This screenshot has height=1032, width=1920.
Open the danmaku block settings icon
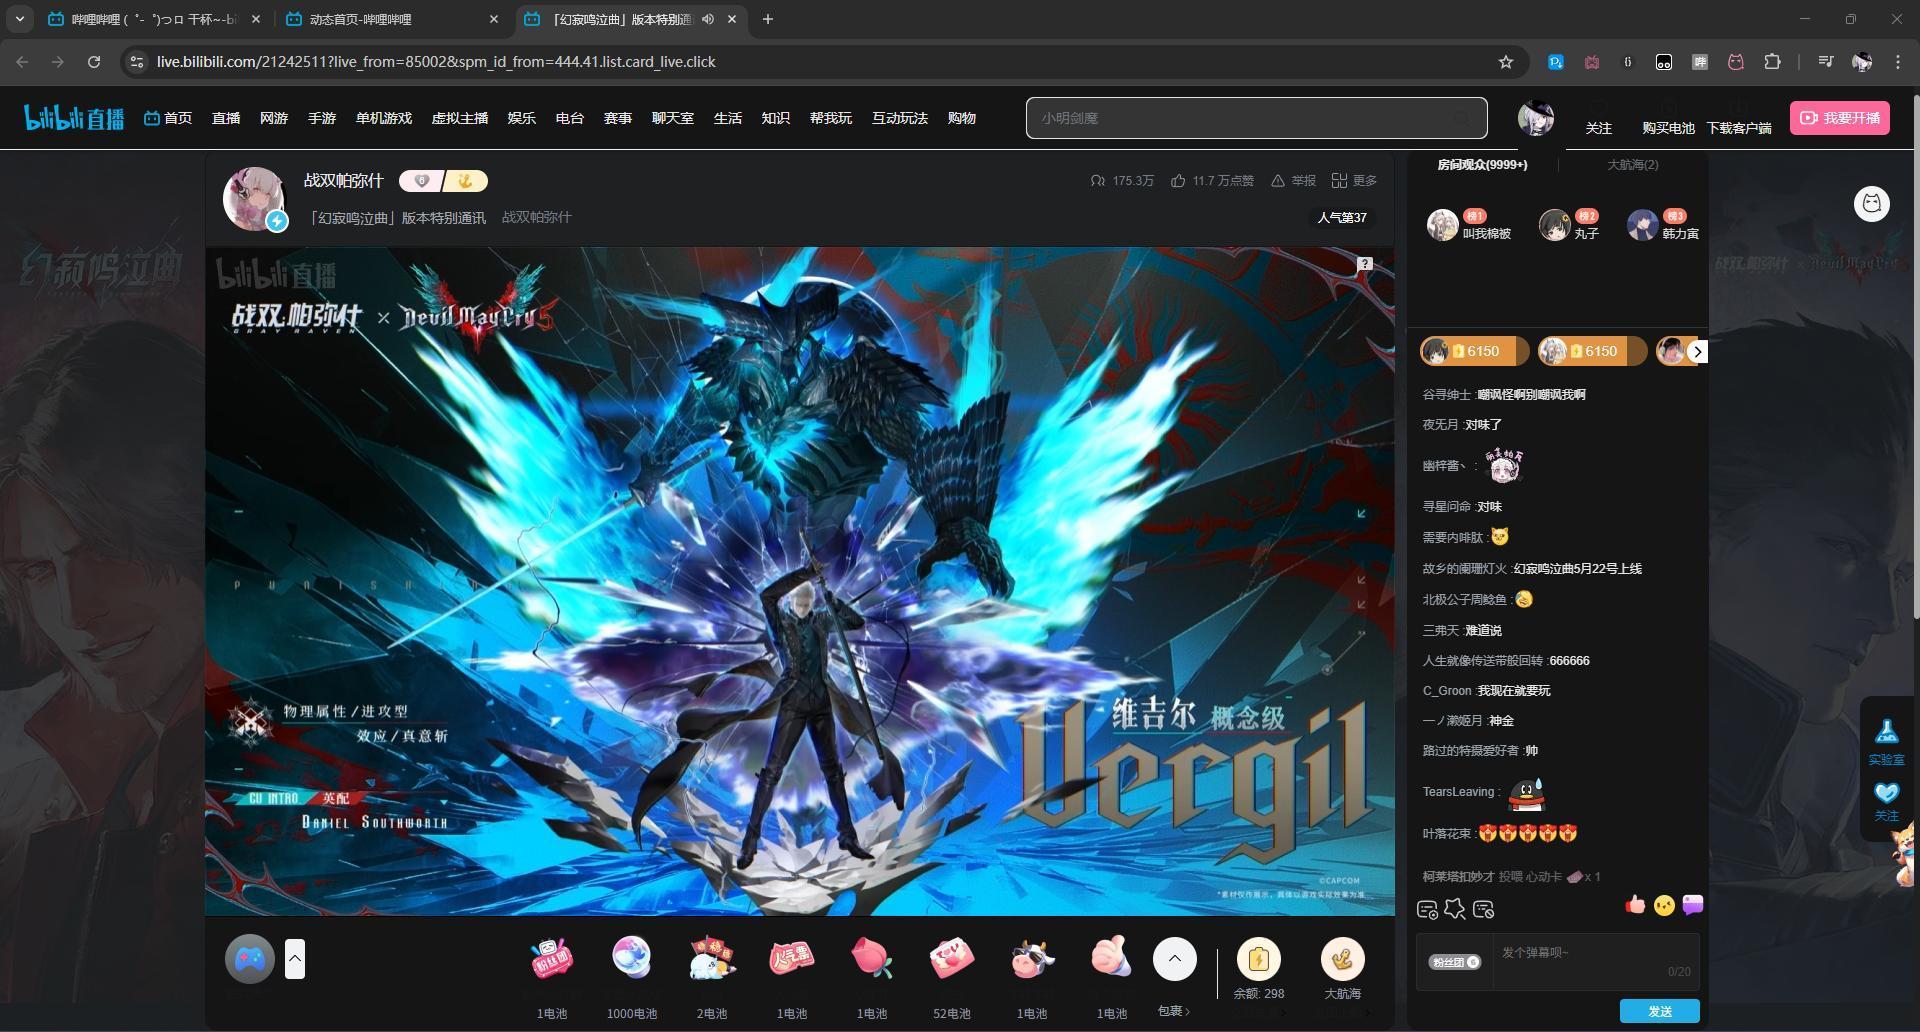pyautogui.click(x=1484, y=910)
